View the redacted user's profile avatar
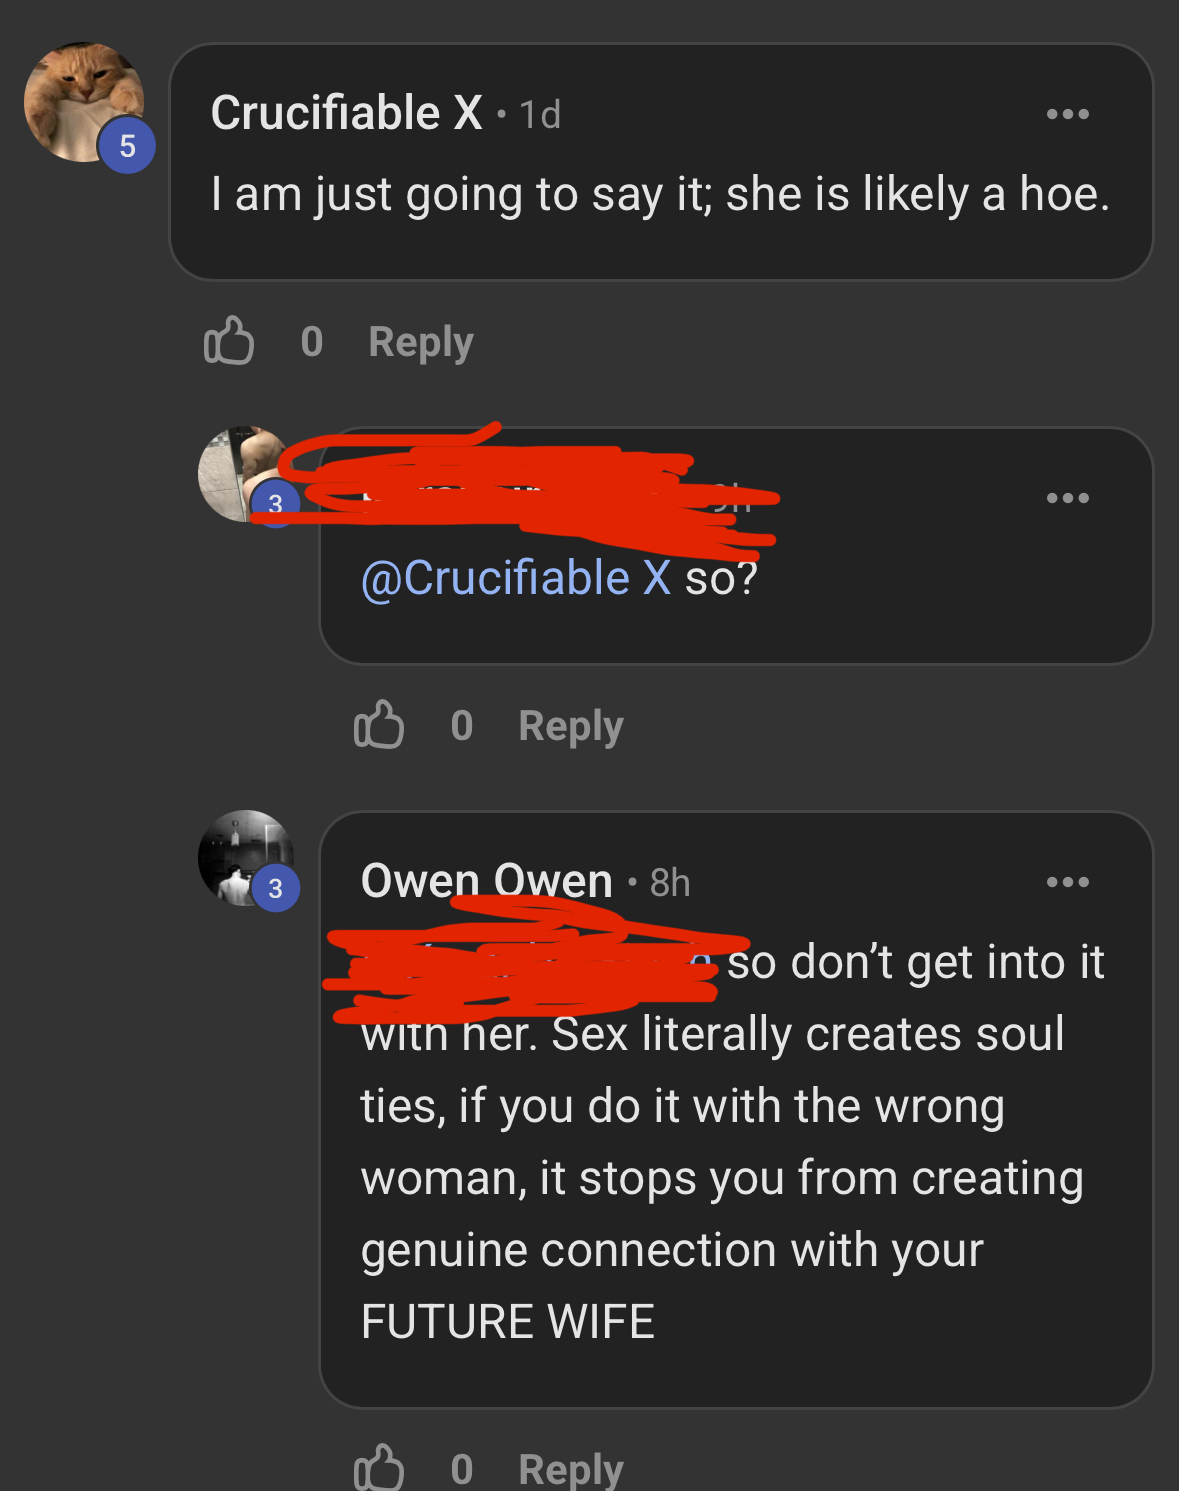This screenshot has height=1491, width=1179. (x=246, y=474)
